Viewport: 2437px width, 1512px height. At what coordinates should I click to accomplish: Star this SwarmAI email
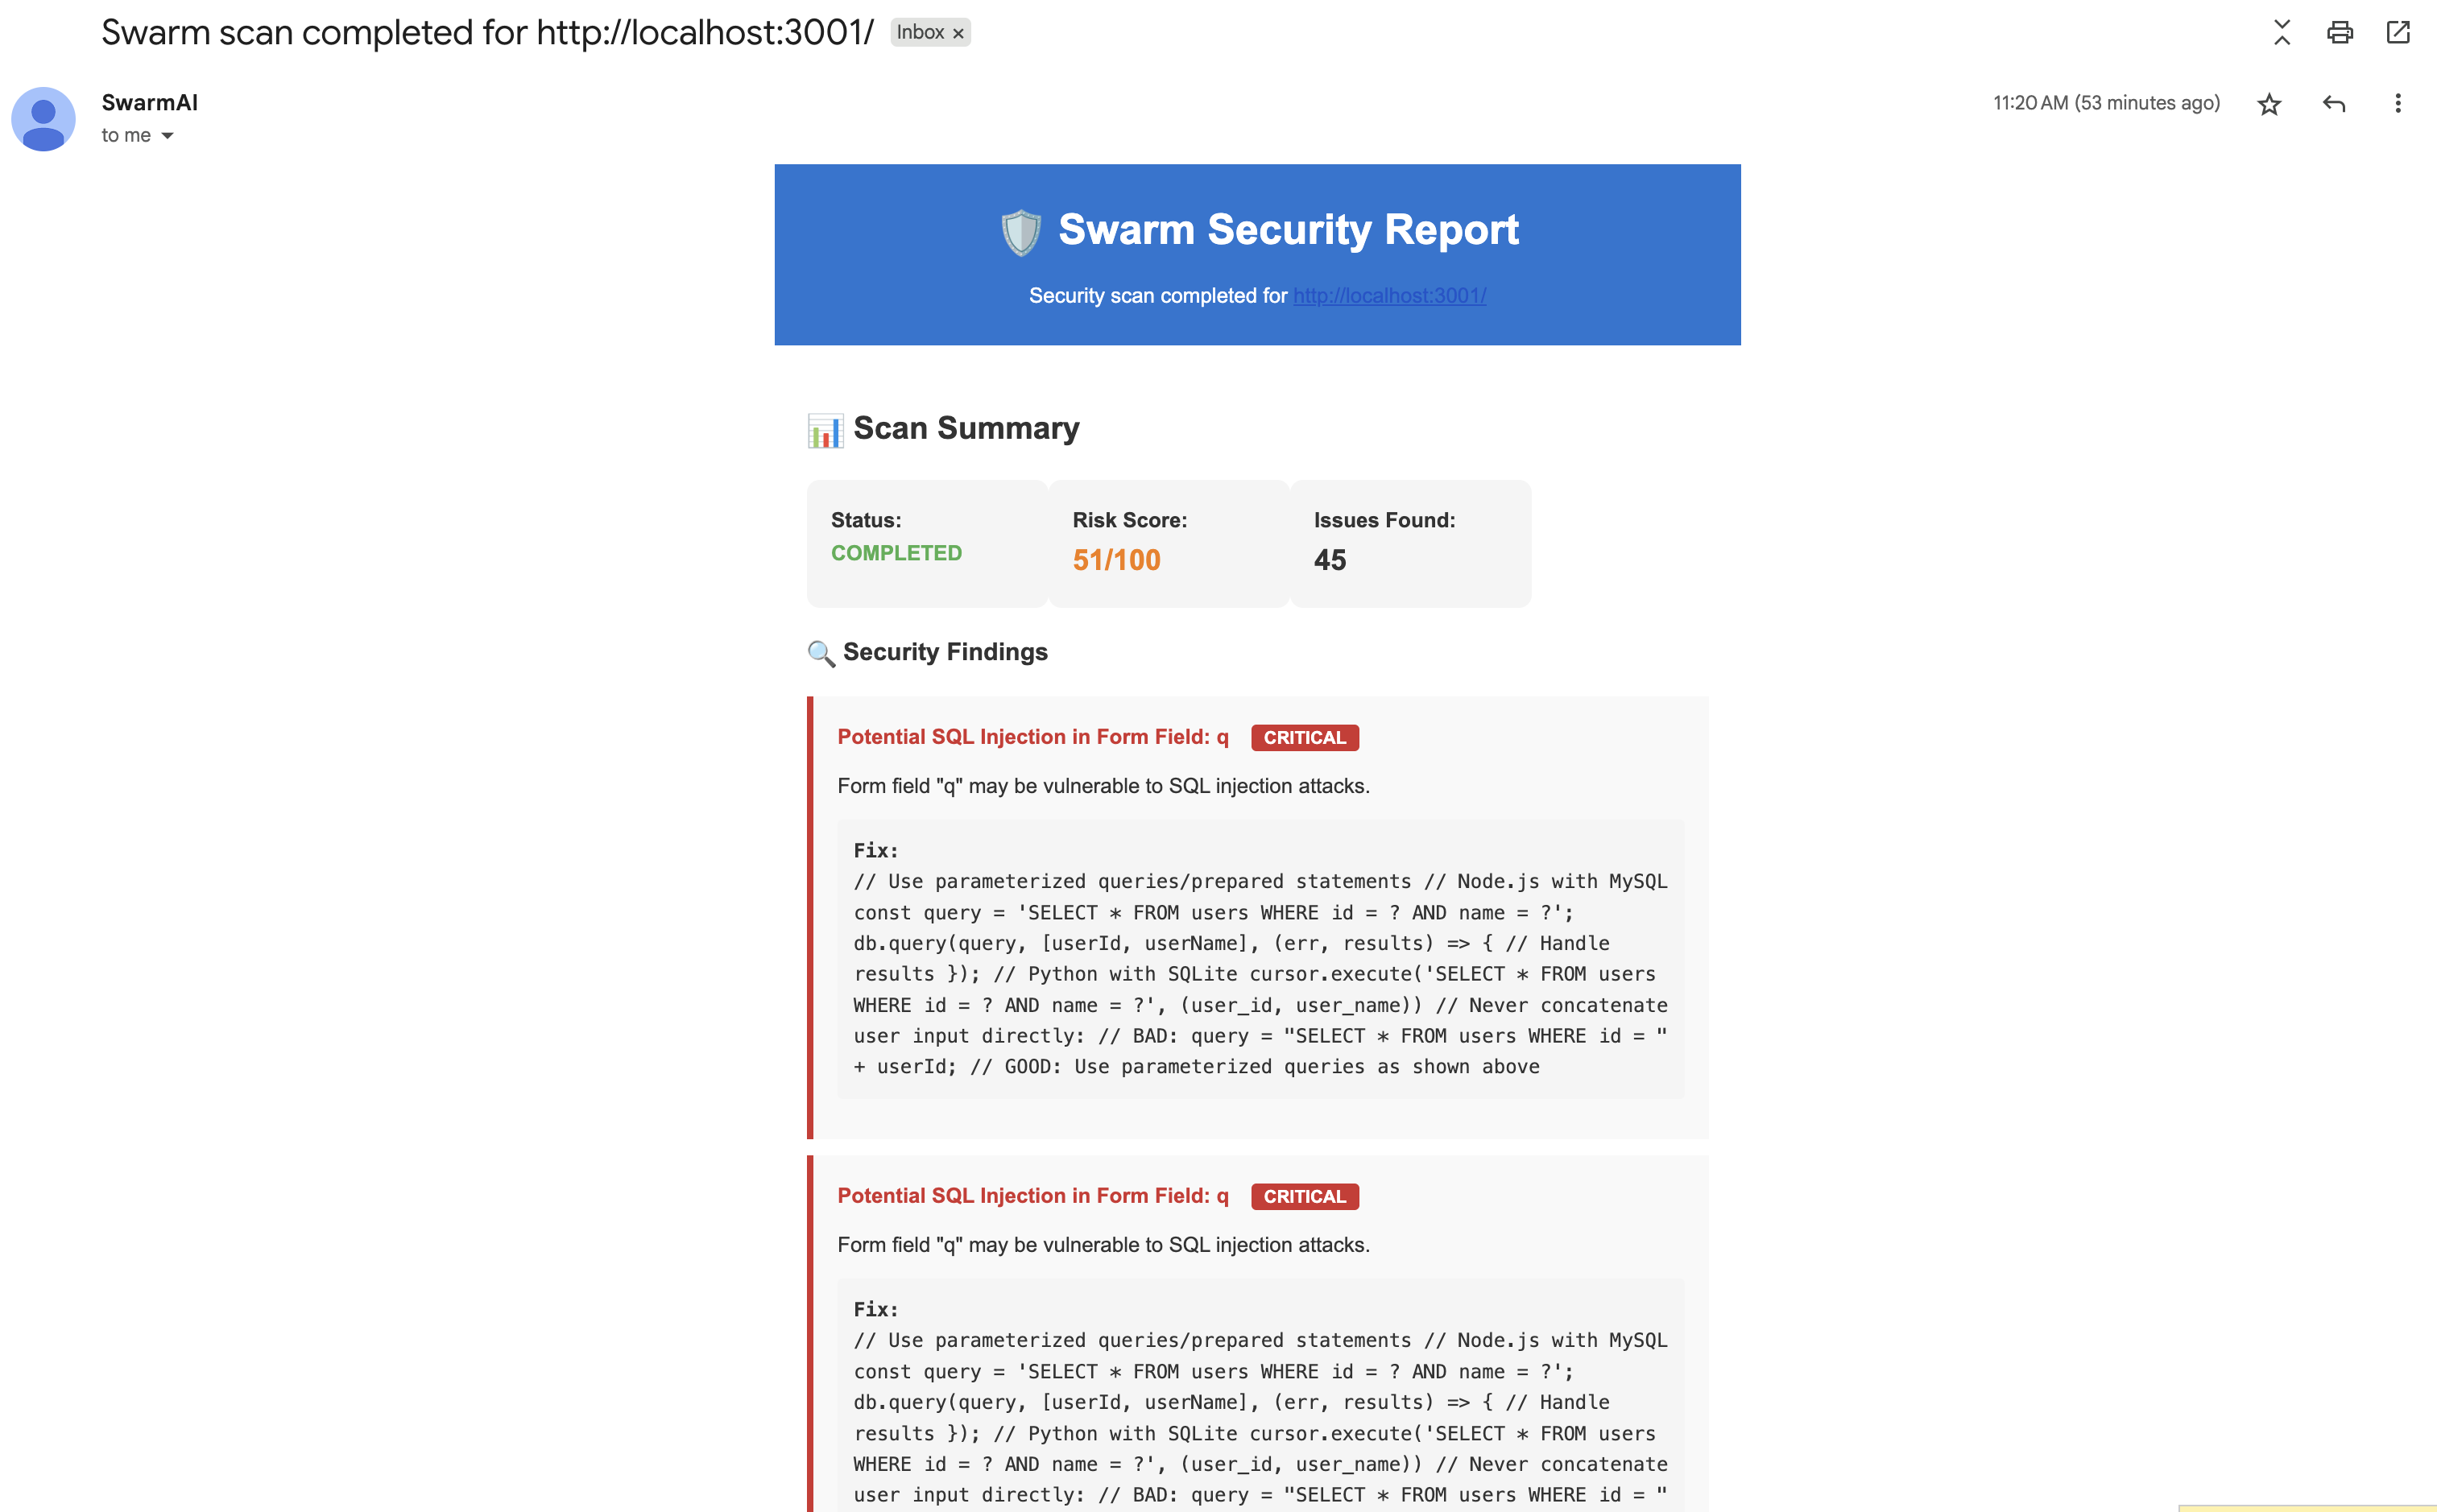click(2268, 104)
